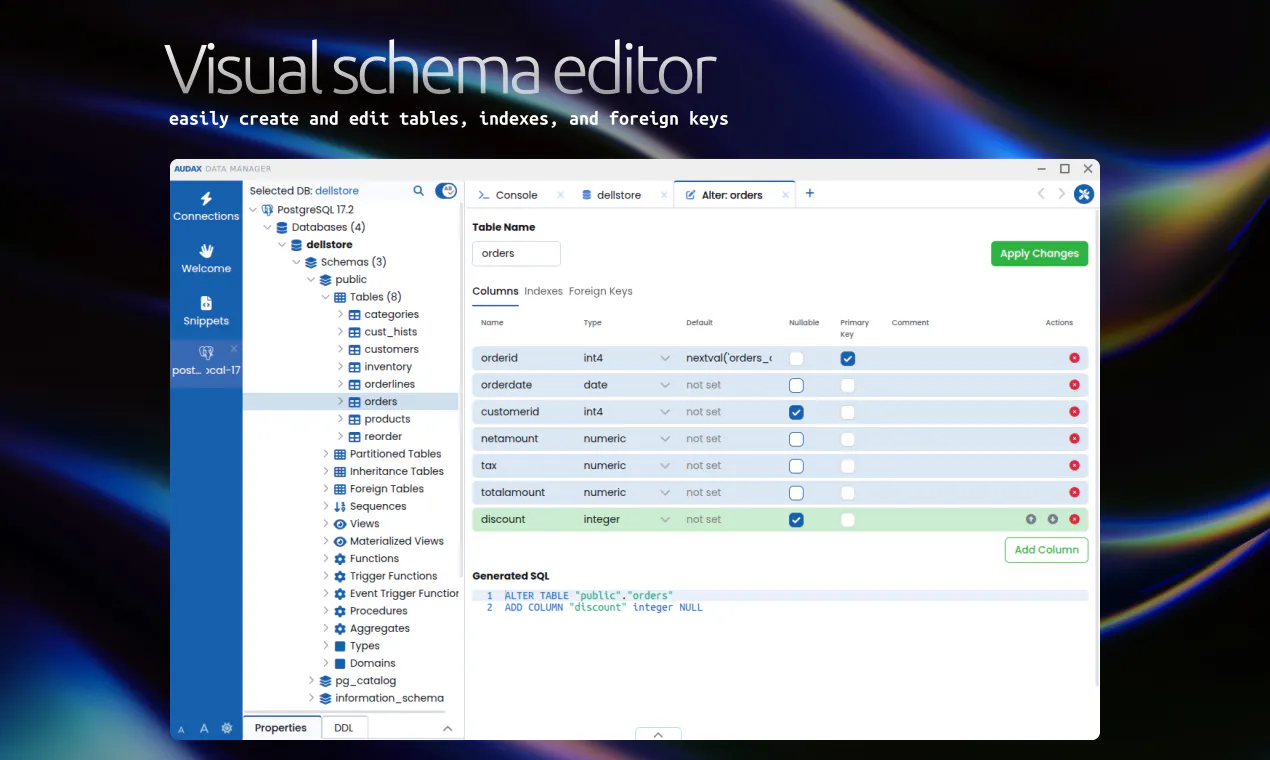1270x760 pixels.
Task: Open the Snippets panel
Action: (206, 311)
